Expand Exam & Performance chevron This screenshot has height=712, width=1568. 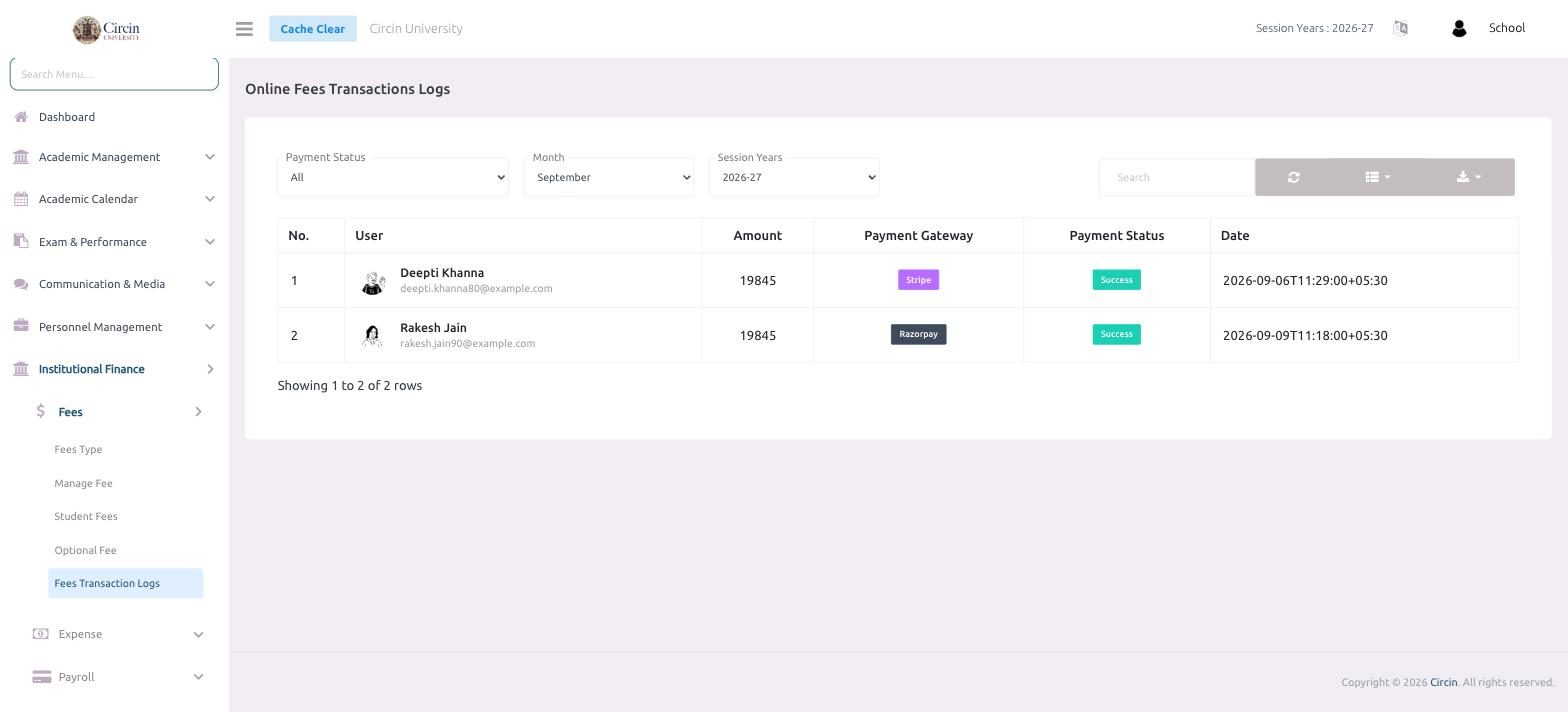(x=210, y=242)
